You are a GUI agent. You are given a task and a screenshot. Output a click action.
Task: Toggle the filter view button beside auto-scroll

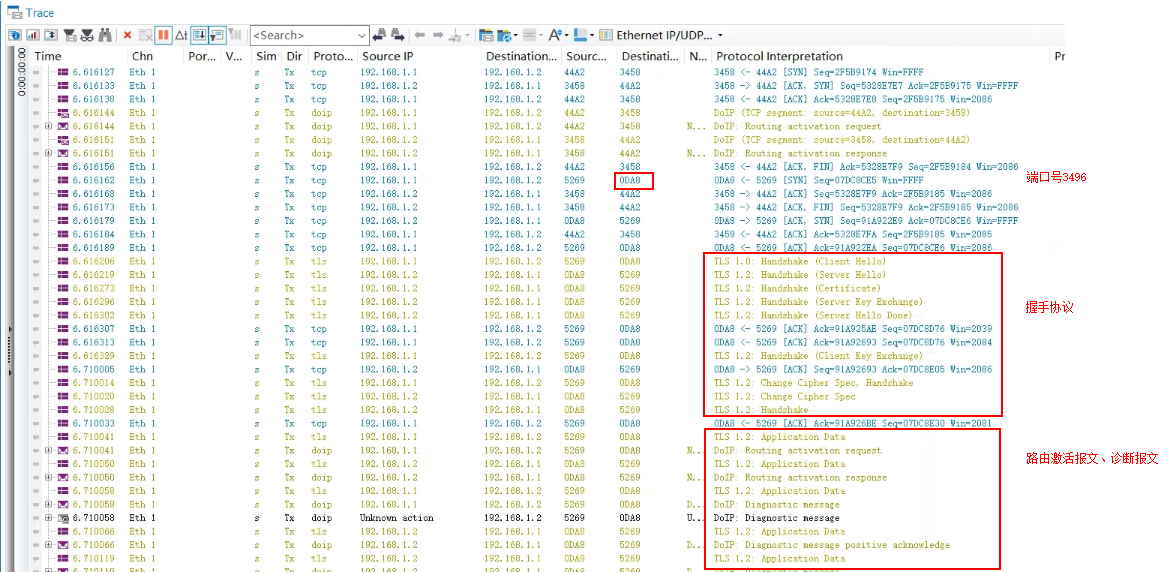217,35
